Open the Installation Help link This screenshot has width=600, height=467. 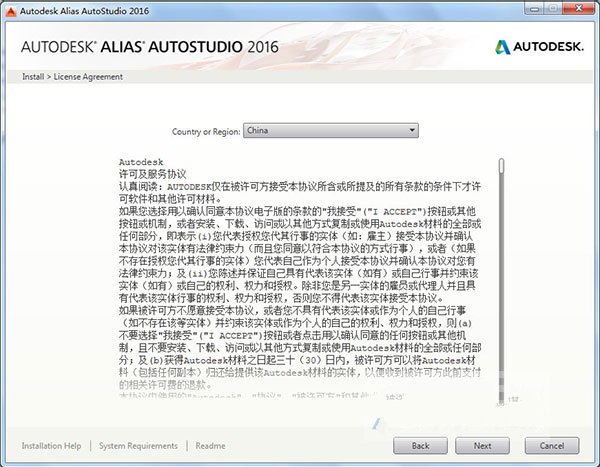(51, 446)
